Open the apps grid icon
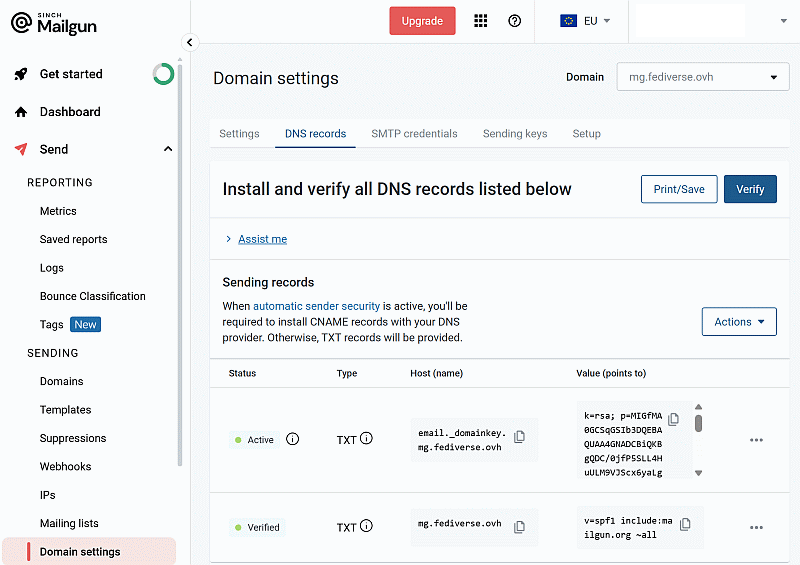 tap(481, 21)
